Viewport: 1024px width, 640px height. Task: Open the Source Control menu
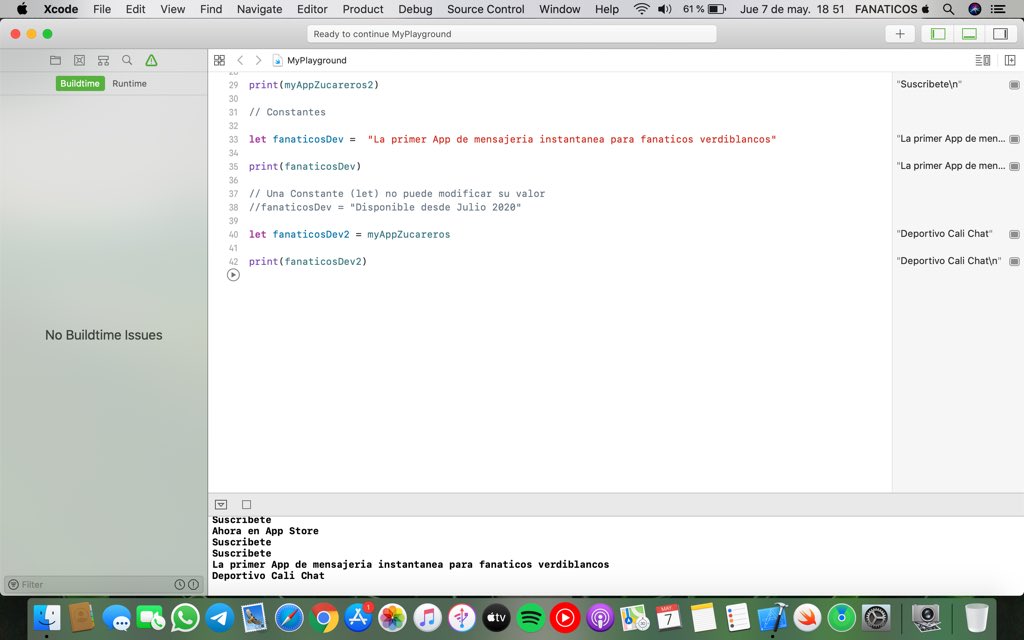[x=485, y=9]
